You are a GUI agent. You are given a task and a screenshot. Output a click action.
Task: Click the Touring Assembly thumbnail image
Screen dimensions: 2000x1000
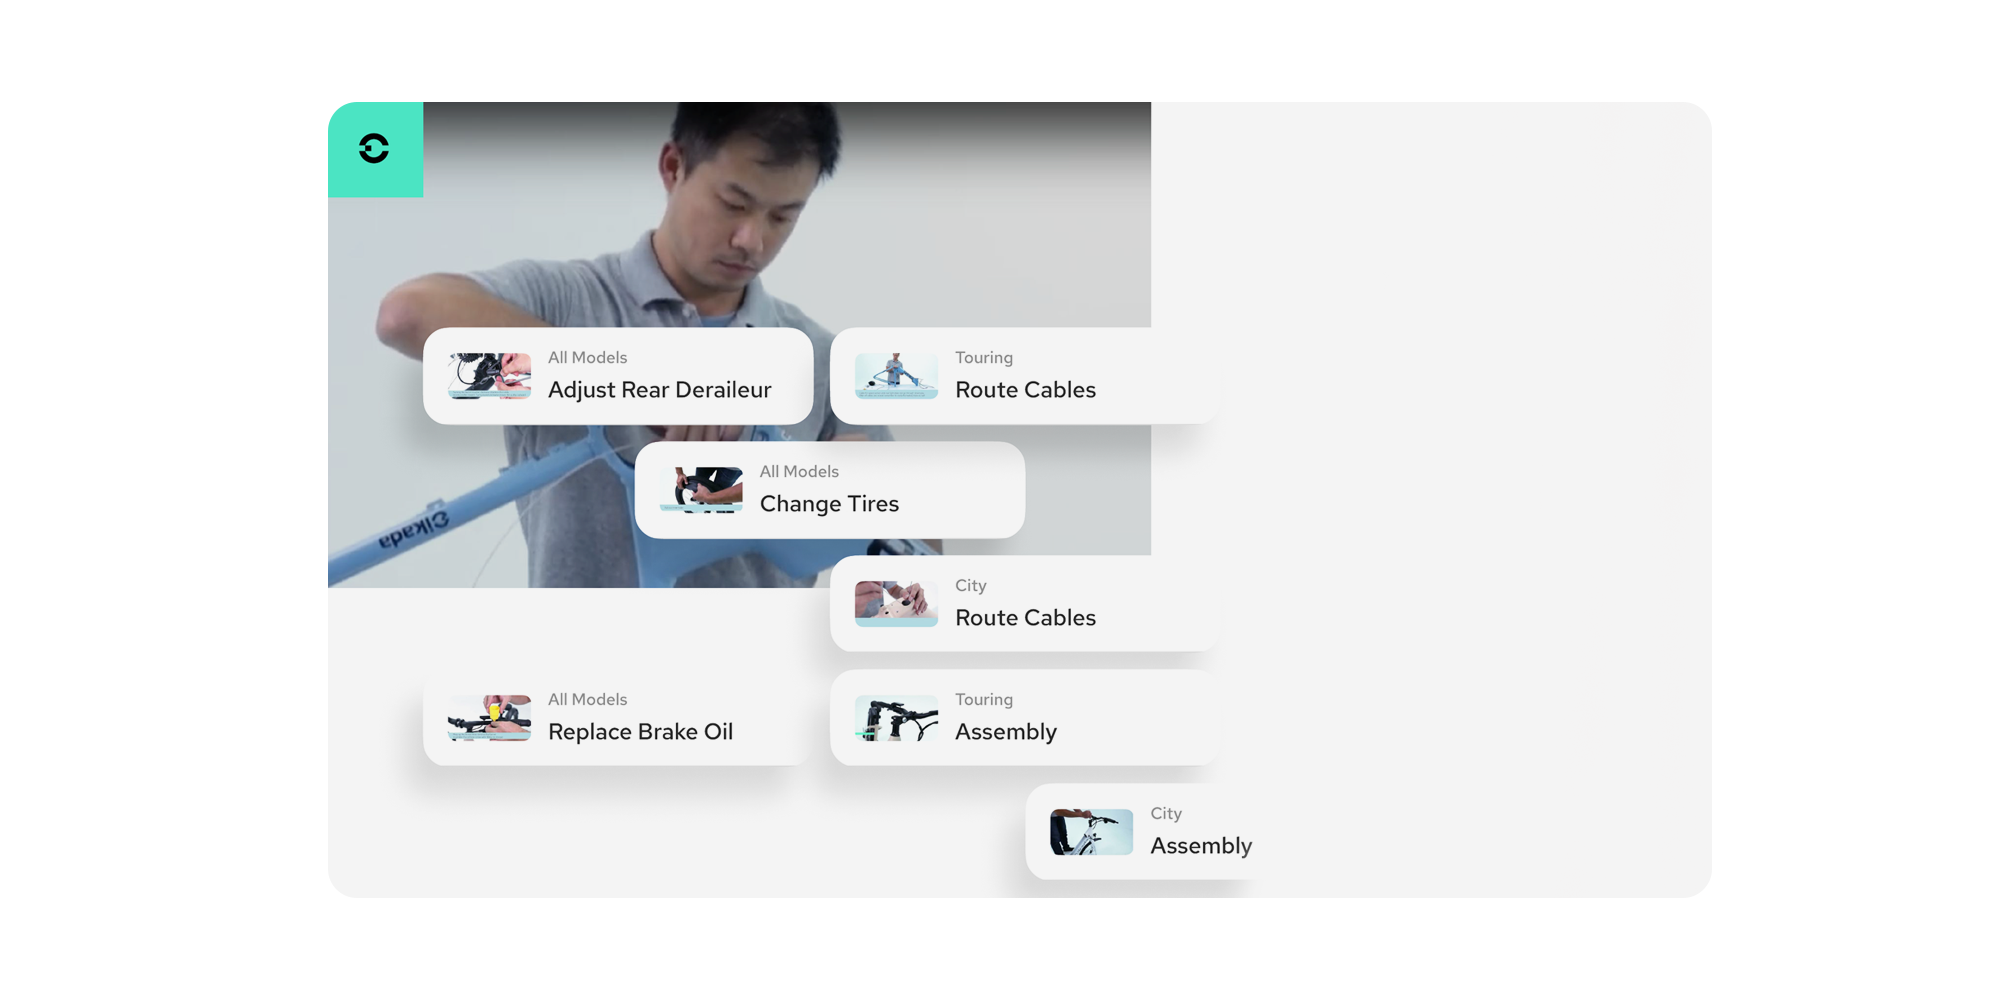pos(896,718)
